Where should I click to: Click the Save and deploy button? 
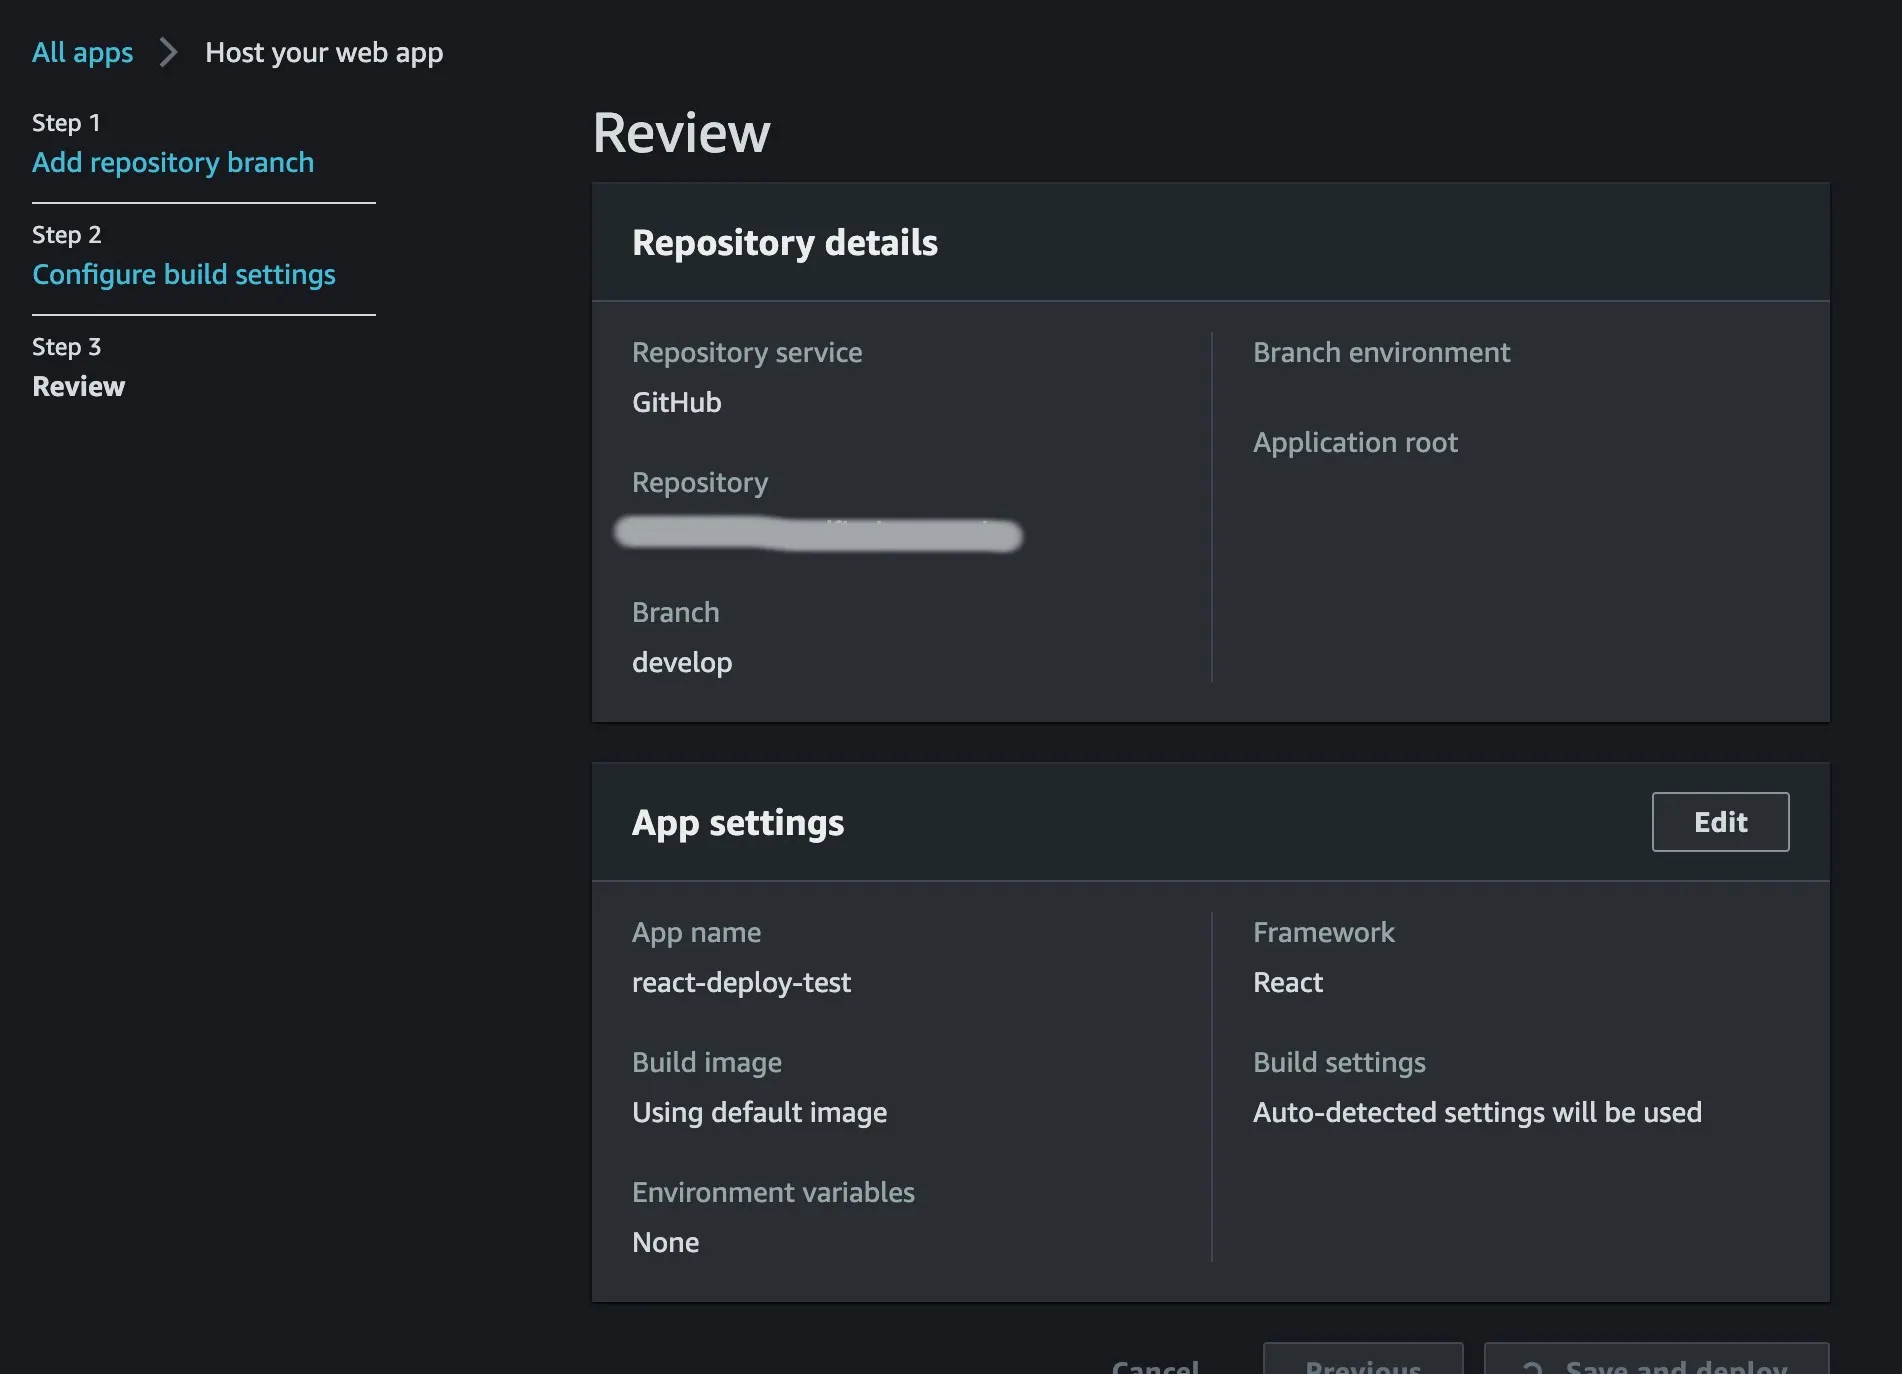pos(1675,1362)
